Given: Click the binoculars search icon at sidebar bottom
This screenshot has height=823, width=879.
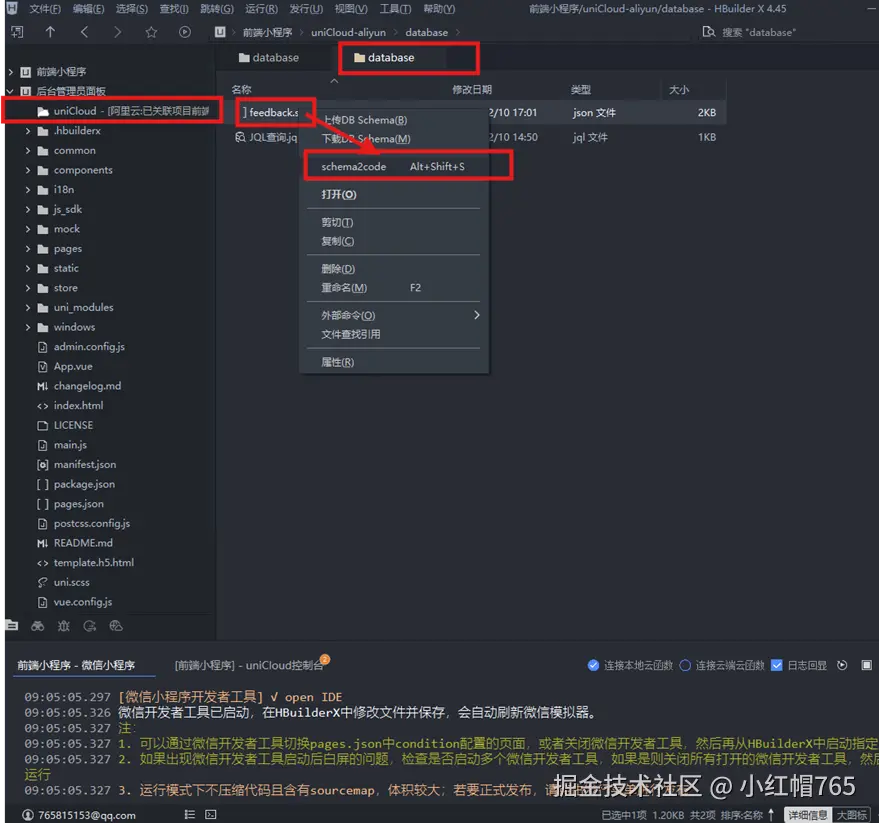Looking at the screenshot, I should [38, 626].
